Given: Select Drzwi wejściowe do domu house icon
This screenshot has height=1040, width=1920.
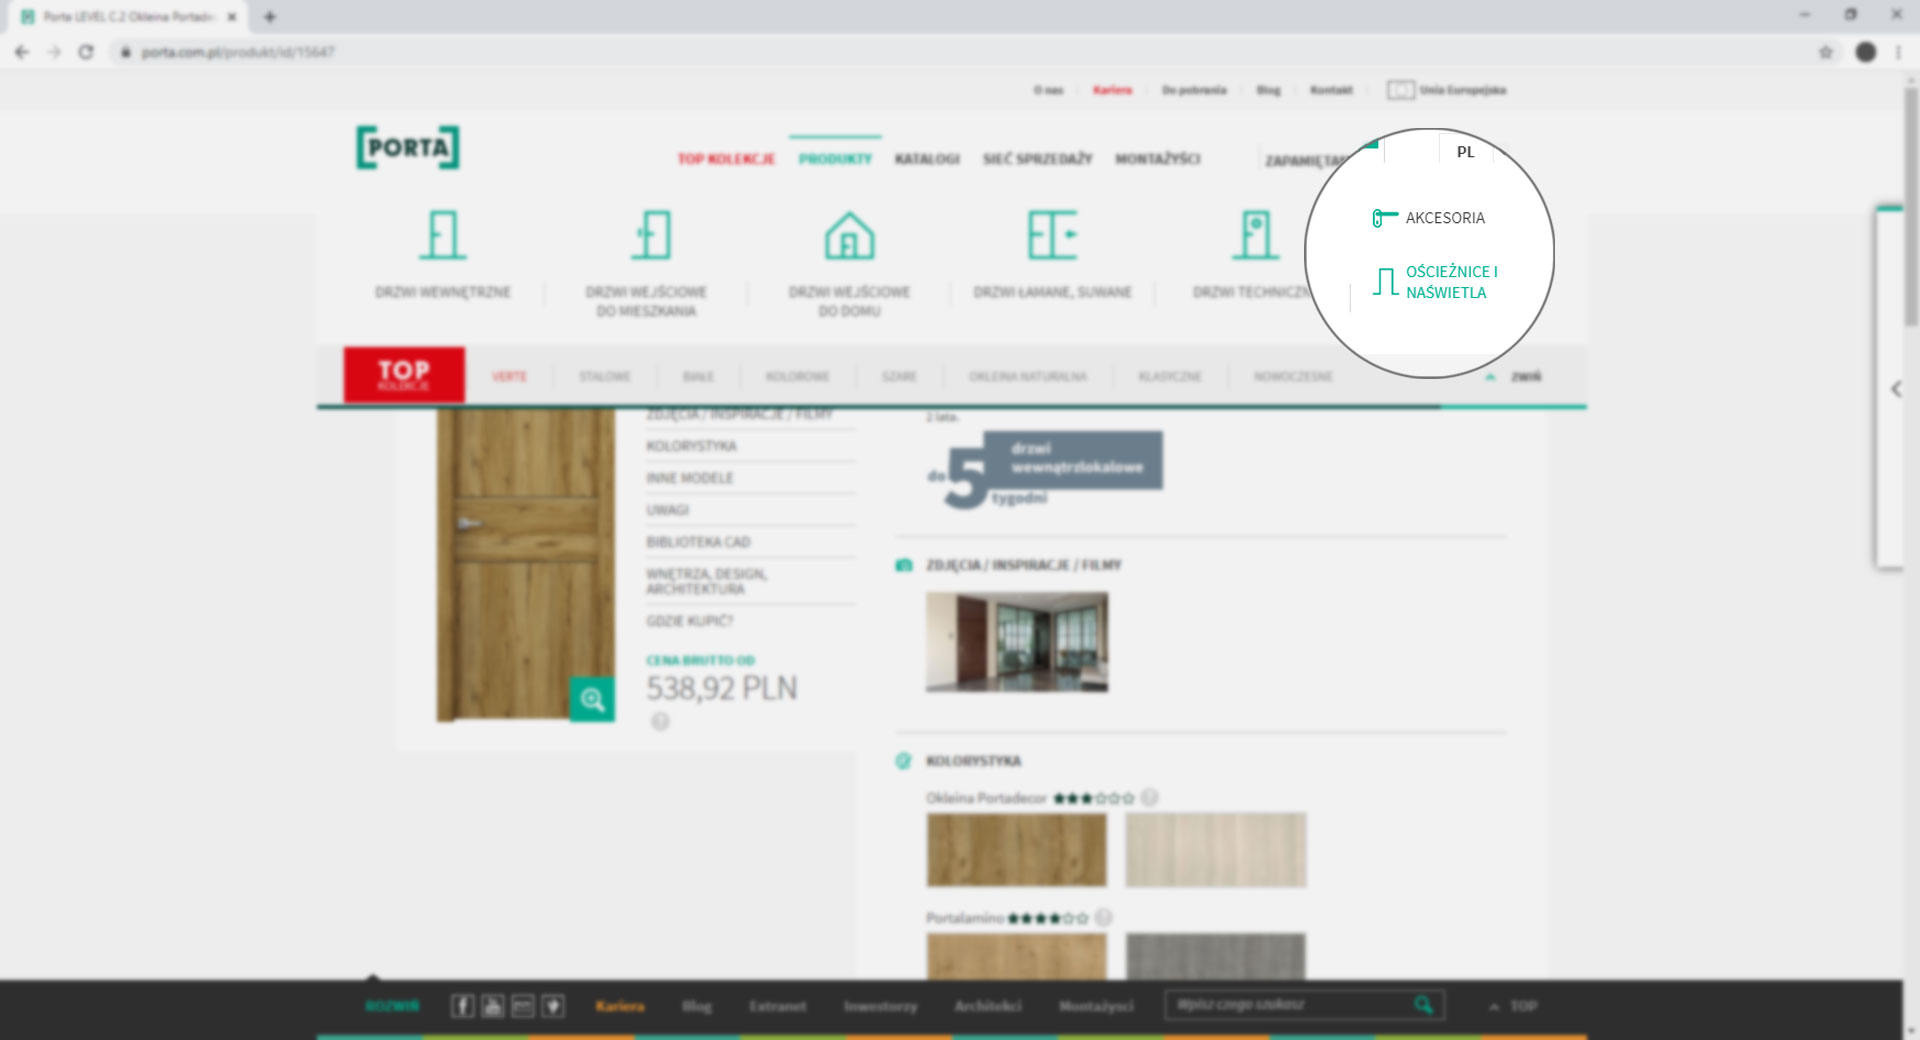Looking at the screenshot, I should (x=849, y=235).
